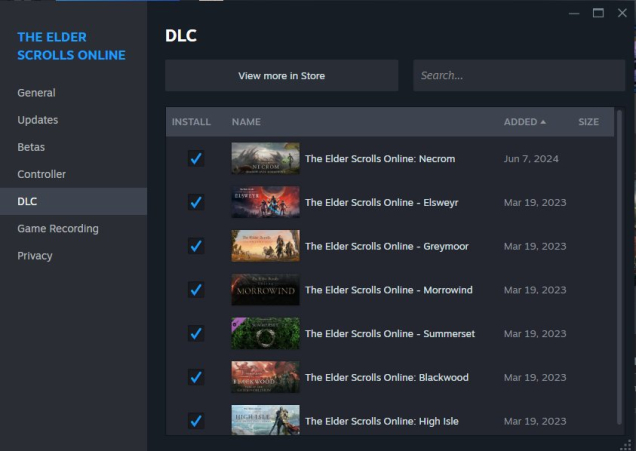Open the Necrom DLC thumbnail

[265, 159]
